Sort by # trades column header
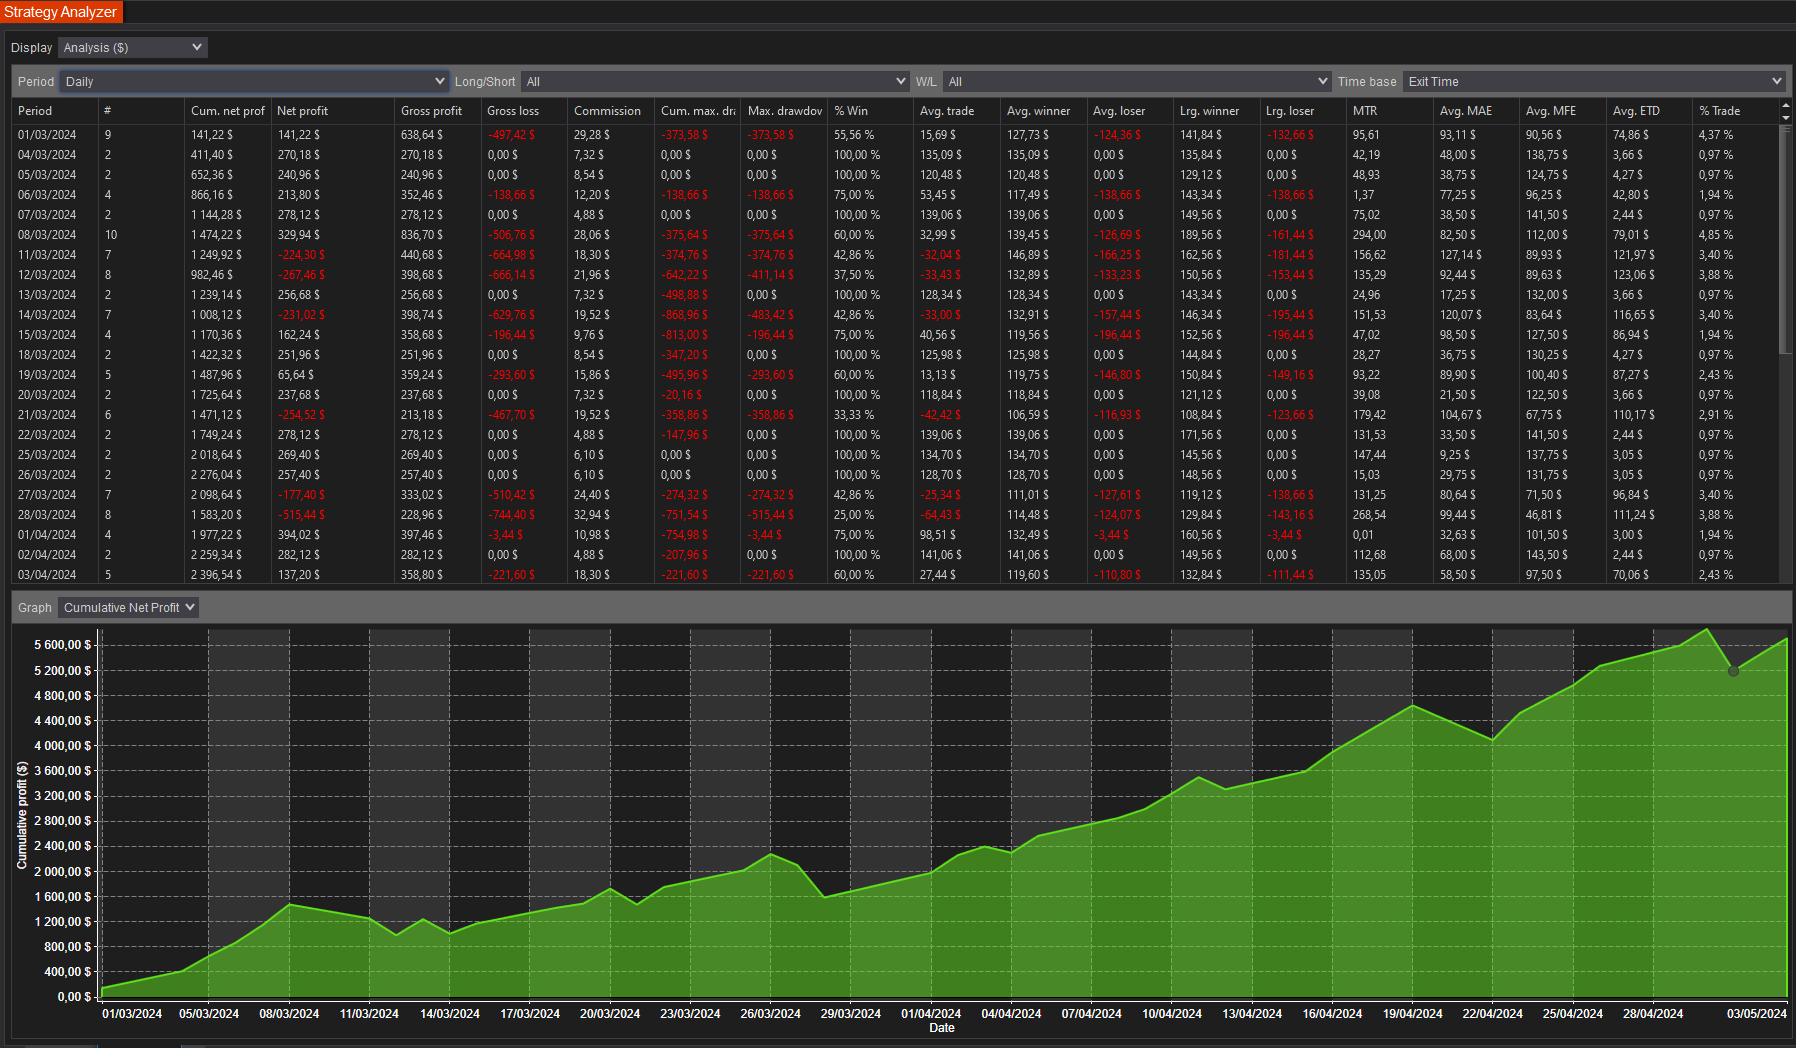 coord(141,111)
